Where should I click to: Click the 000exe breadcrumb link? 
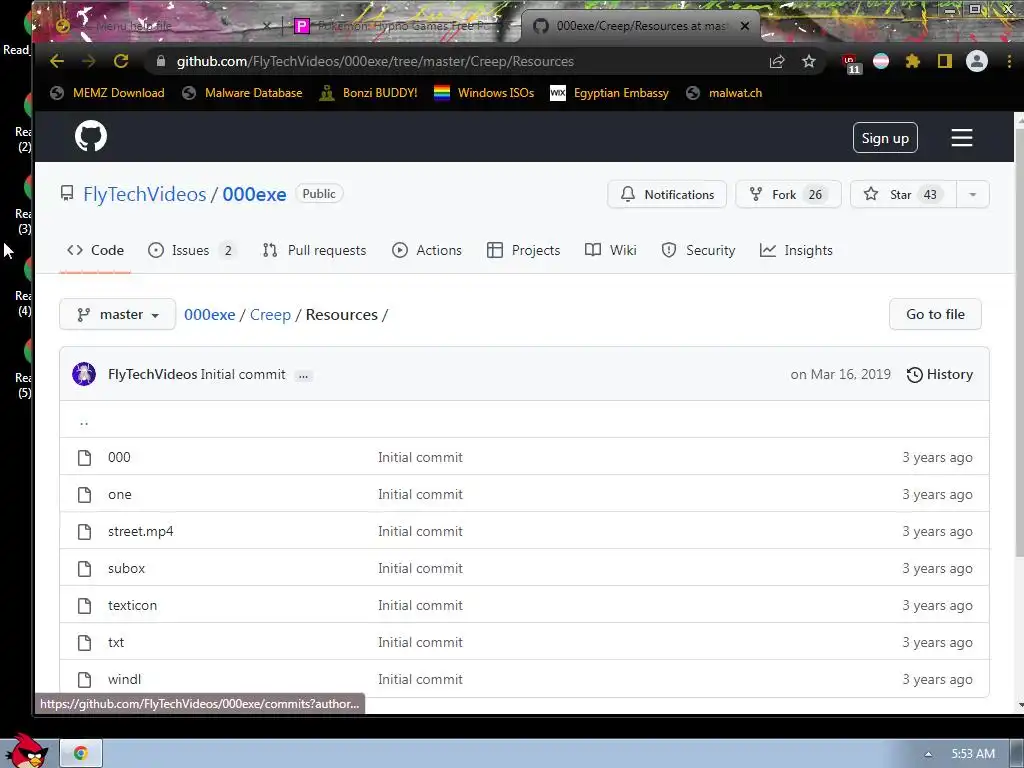pos(210,315)
